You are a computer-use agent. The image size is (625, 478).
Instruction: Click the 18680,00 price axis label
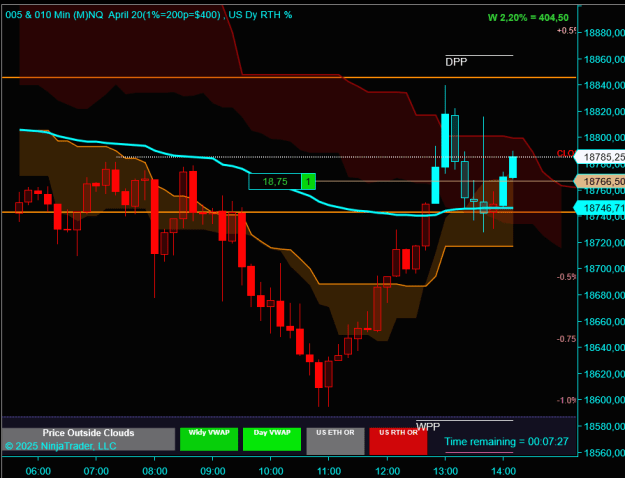604,295
